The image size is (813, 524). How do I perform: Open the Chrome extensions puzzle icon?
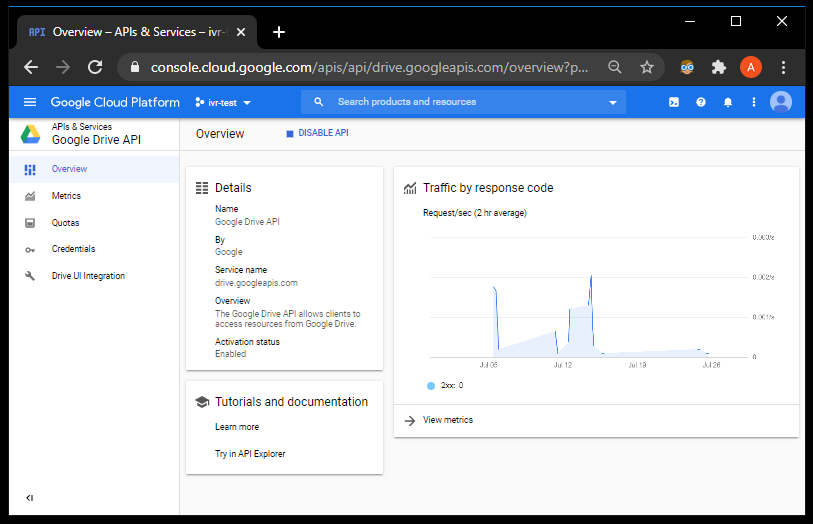pyautogui.click(x=719, y=67)
